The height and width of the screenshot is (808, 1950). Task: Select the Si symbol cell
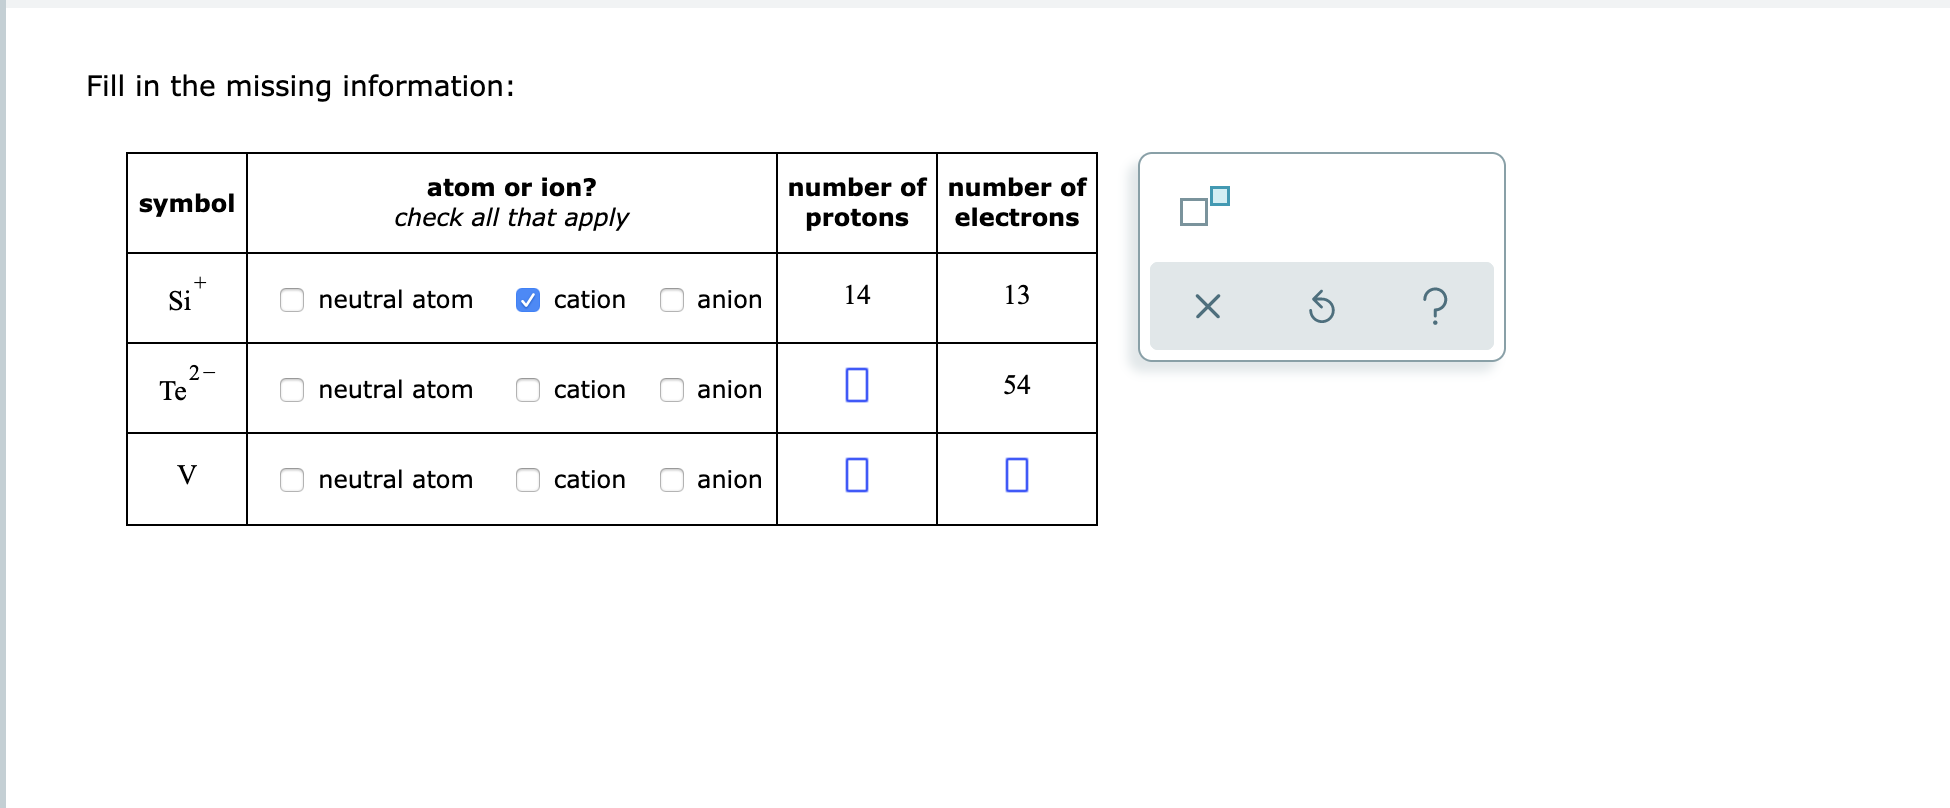(186, 297)
